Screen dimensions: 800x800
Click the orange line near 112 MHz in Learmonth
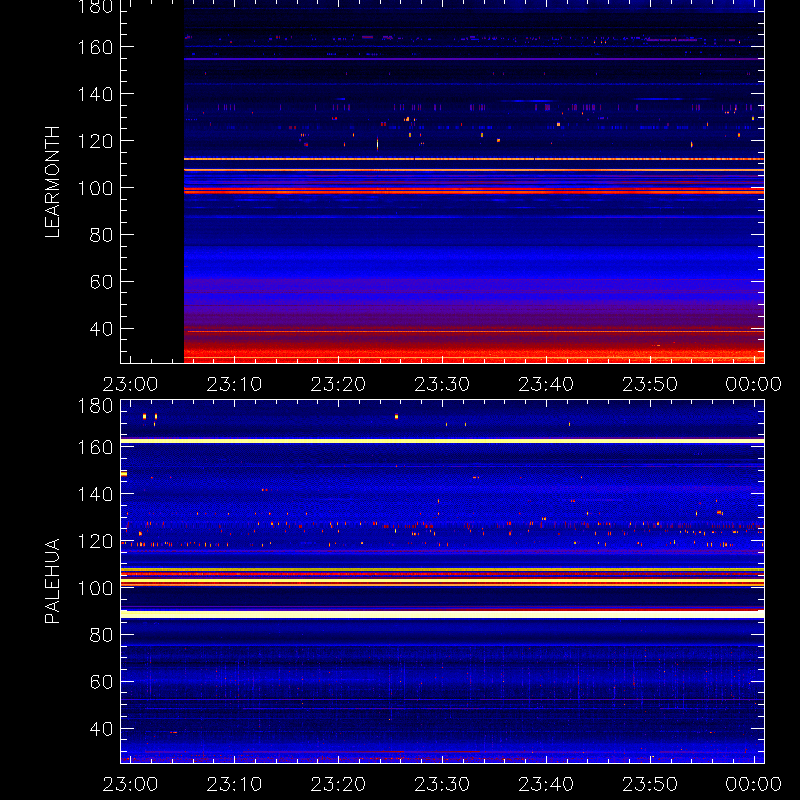(474, 159)
